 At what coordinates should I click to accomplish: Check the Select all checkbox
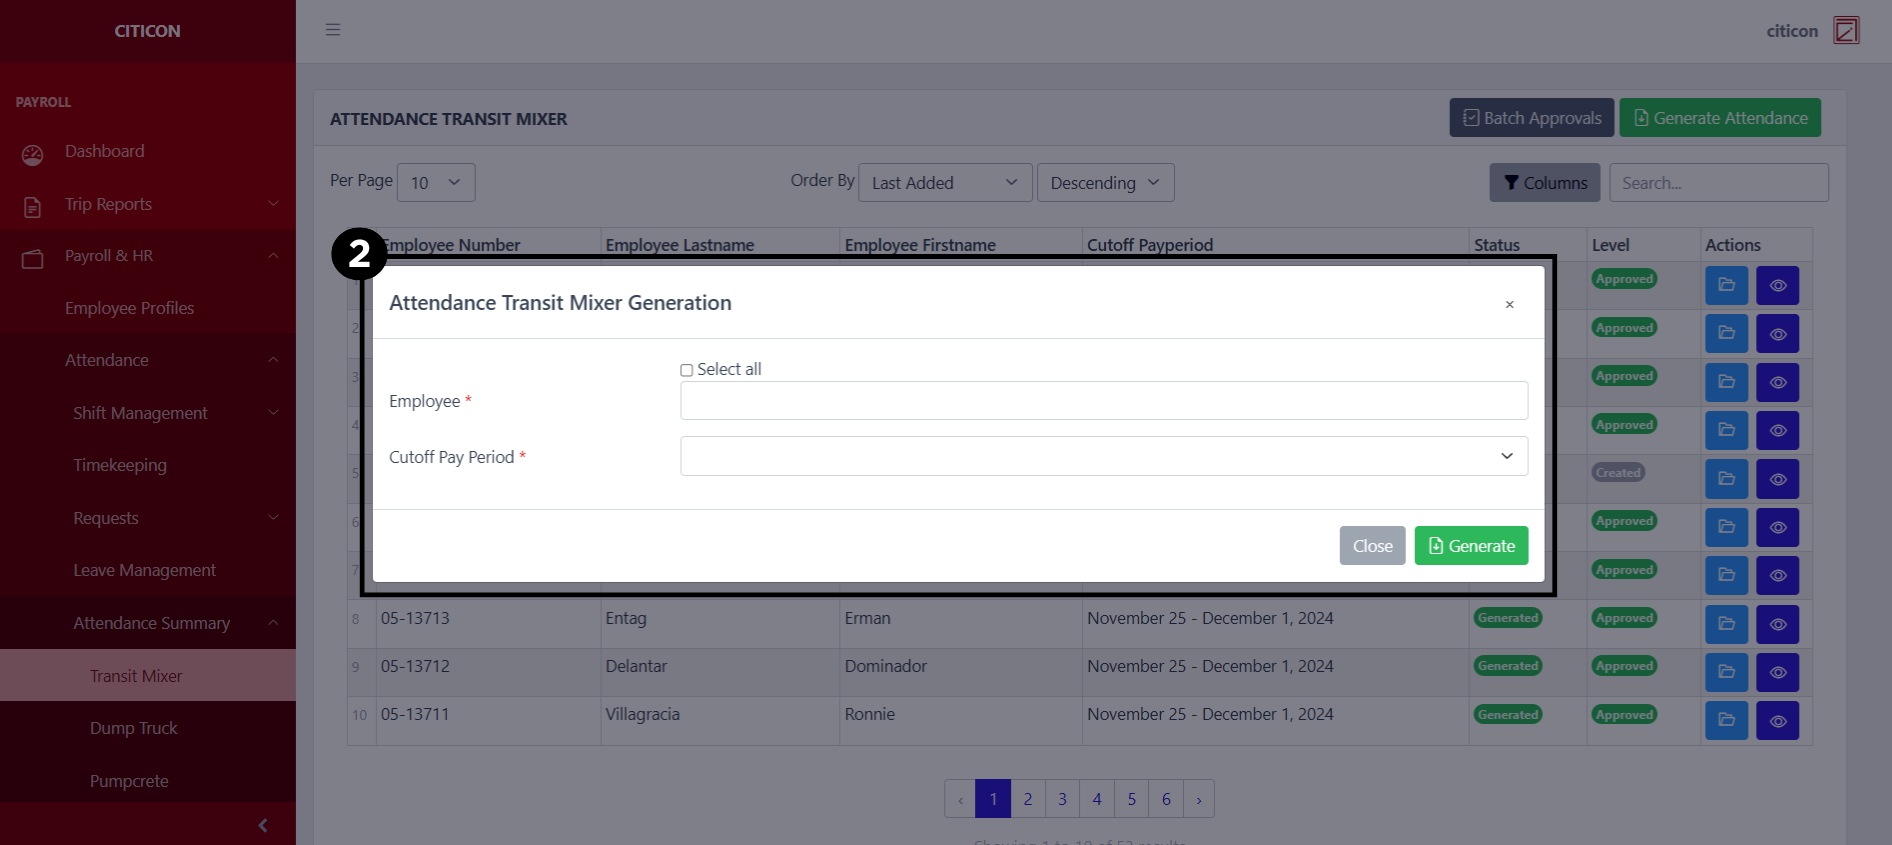pos(687,370)
